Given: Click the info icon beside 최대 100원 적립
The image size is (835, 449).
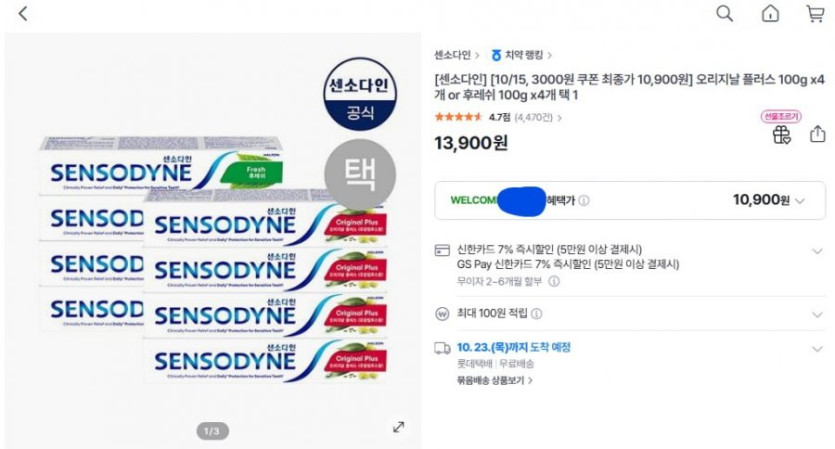Looking at the screenshot, I should [x=537, y=313].
